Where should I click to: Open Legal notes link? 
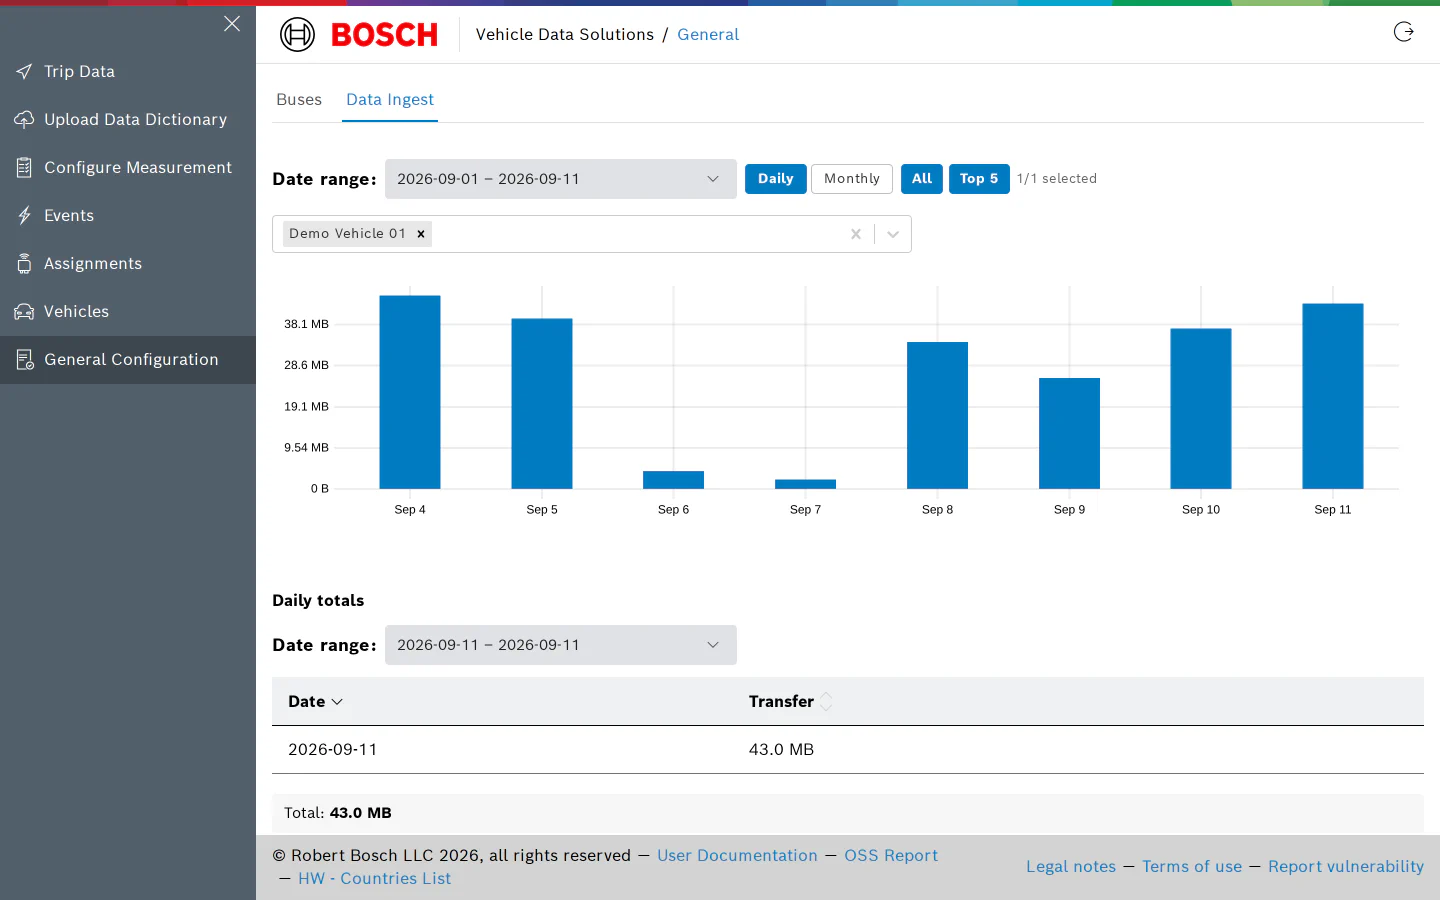tap(1071, 867)
